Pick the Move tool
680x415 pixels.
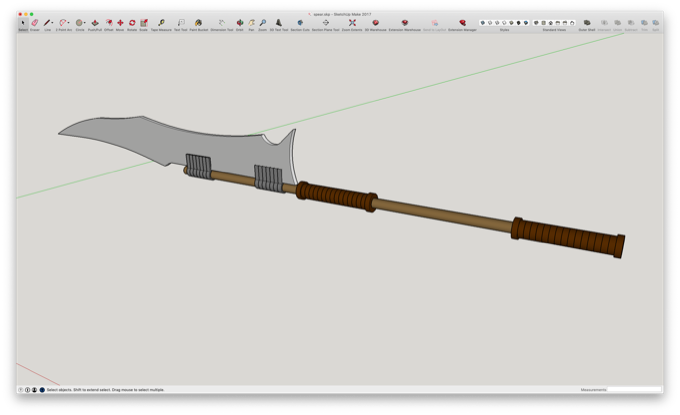[x=120, y=23]
